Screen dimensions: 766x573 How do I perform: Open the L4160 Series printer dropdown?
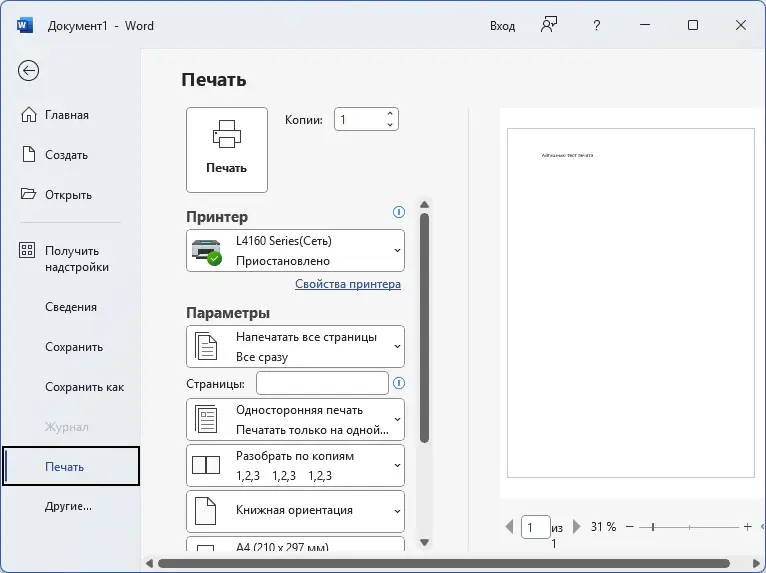(295, 251)
